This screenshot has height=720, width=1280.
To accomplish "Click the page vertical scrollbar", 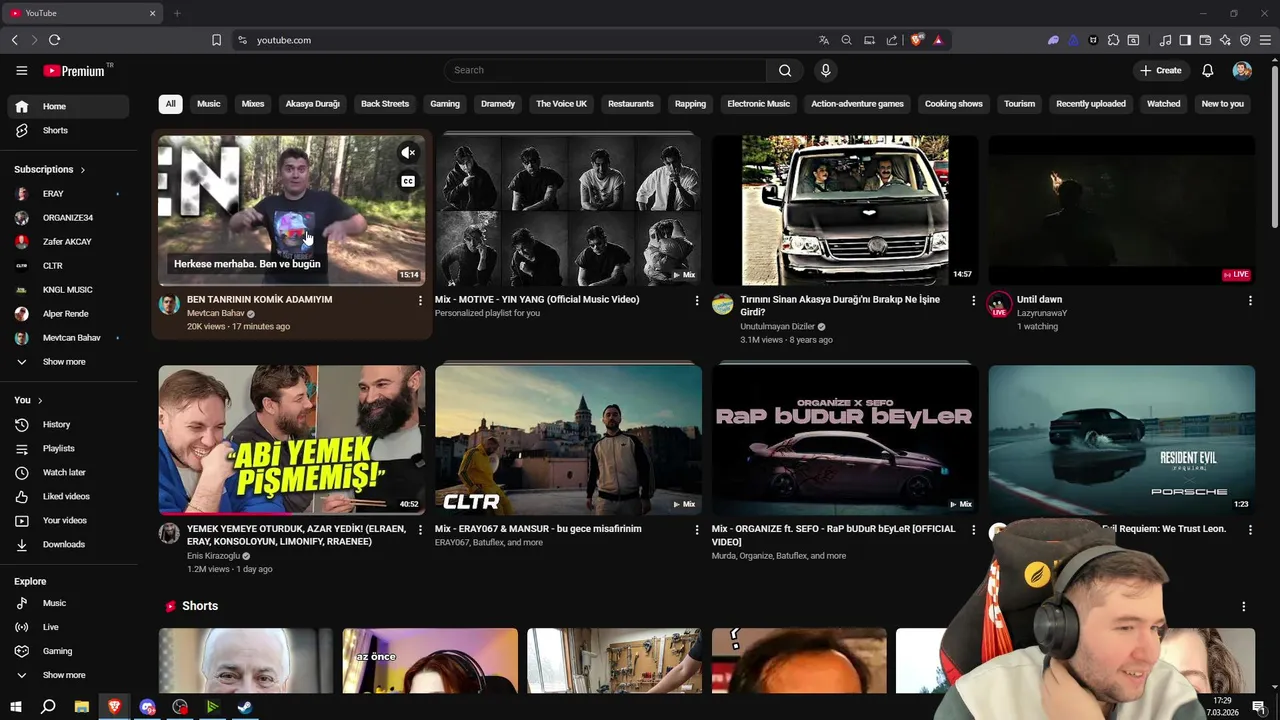I will point(1274,145).
